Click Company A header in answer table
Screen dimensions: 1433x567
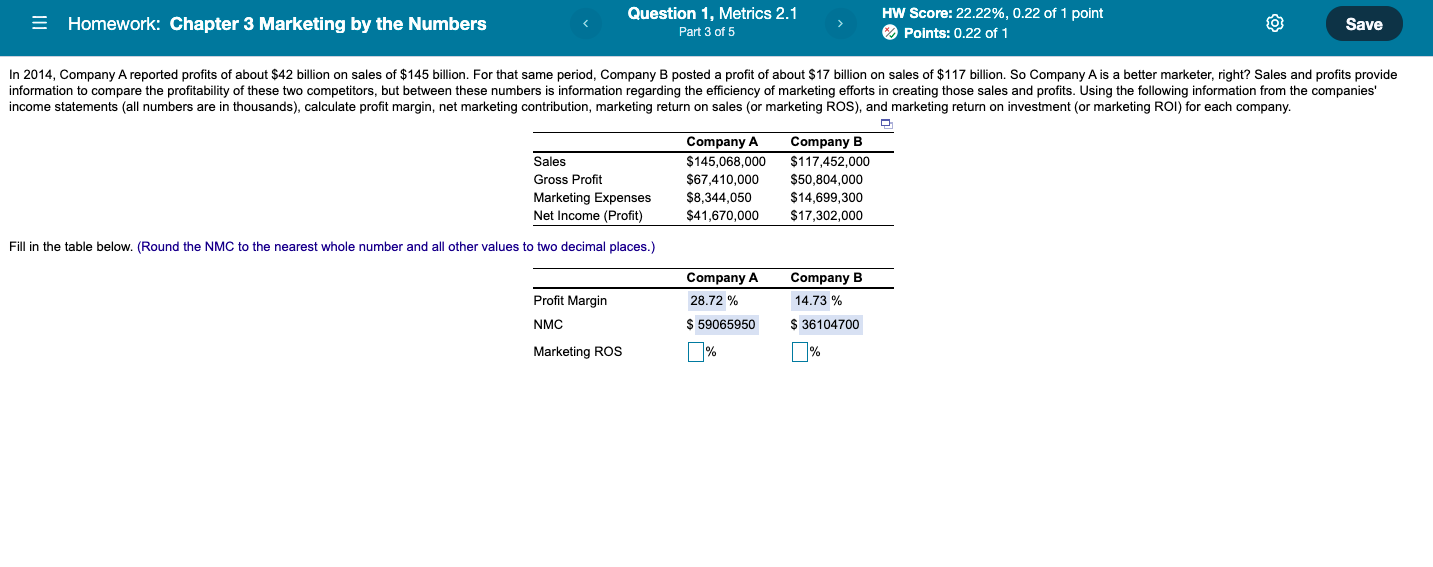[722, 277]
